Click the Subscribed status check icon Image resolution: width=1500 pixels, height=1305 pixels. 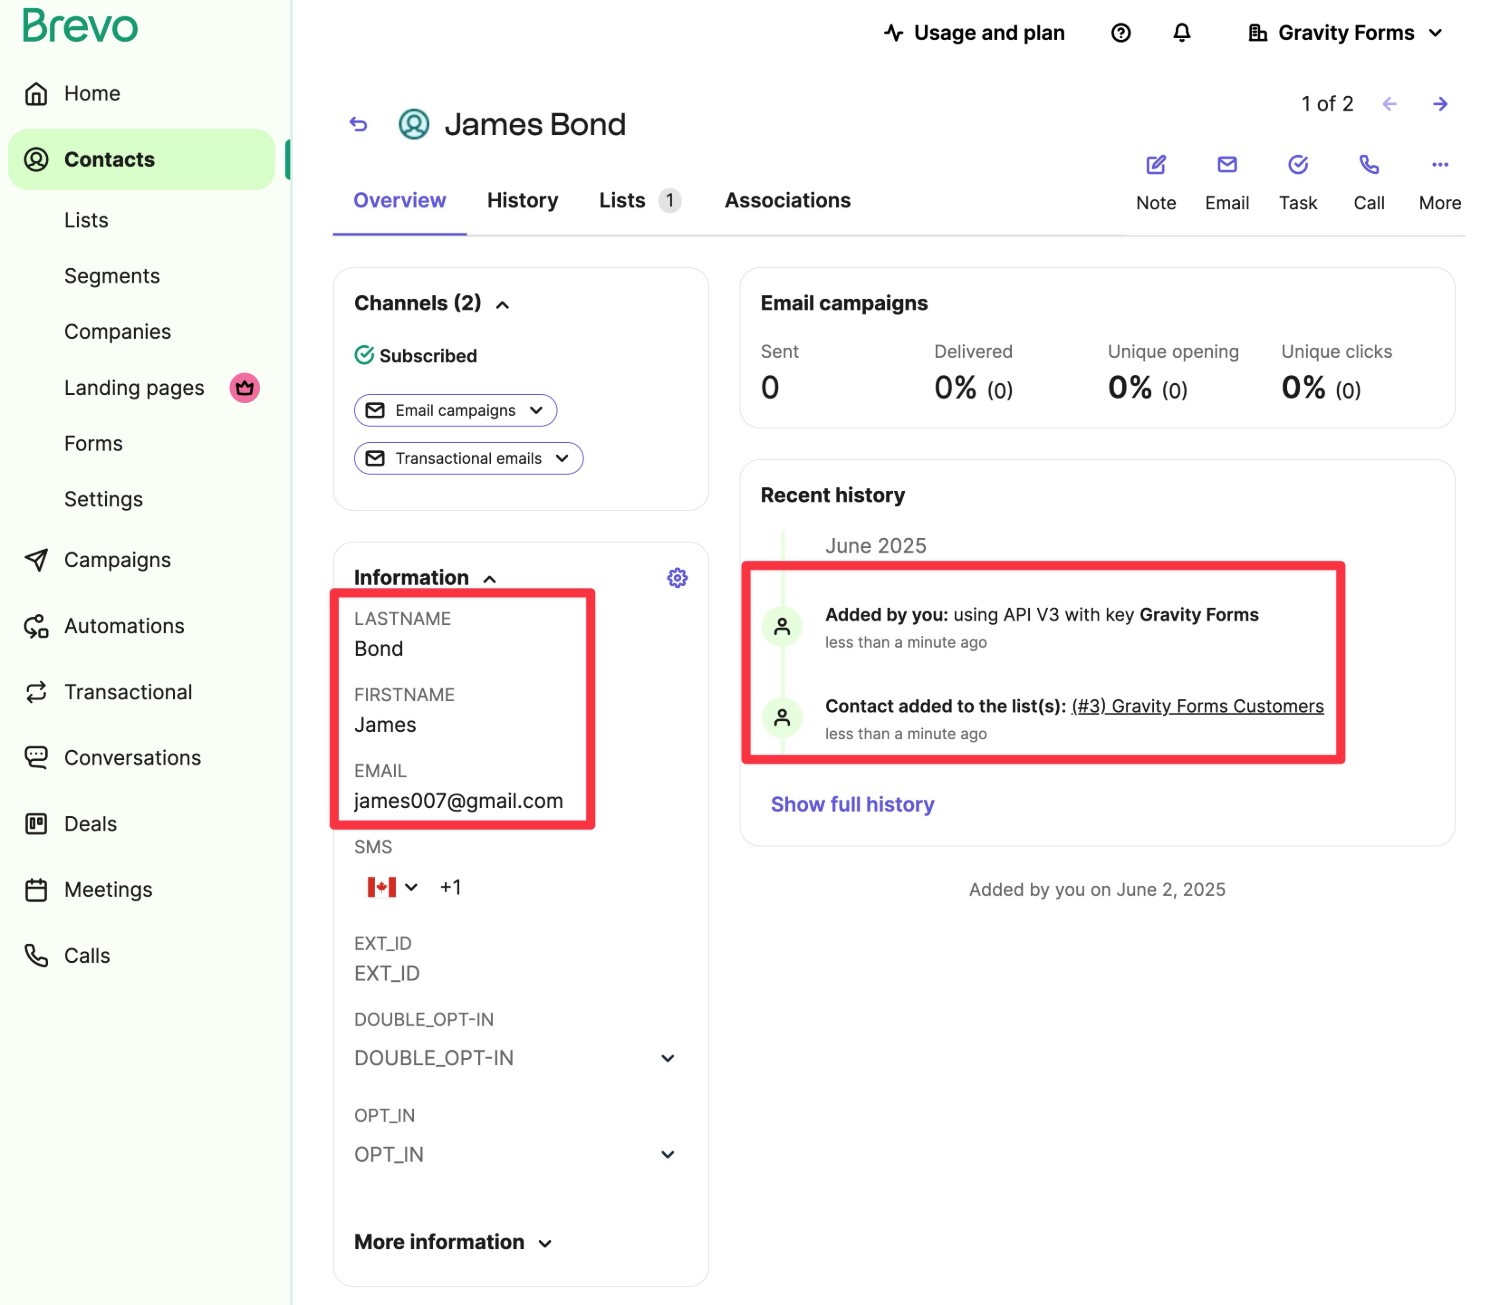click(x=364, y=355)
